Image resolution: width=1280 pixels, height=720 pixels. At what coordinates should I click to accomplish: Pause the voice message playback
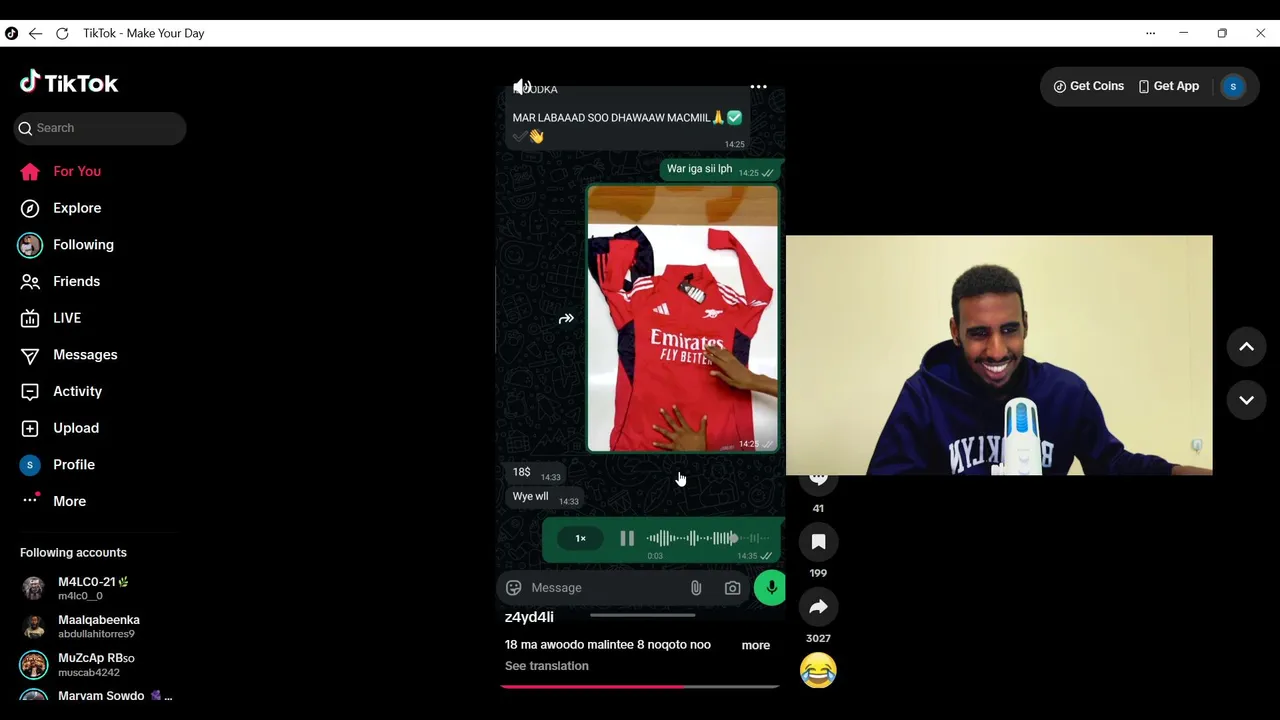coord(627,538)
